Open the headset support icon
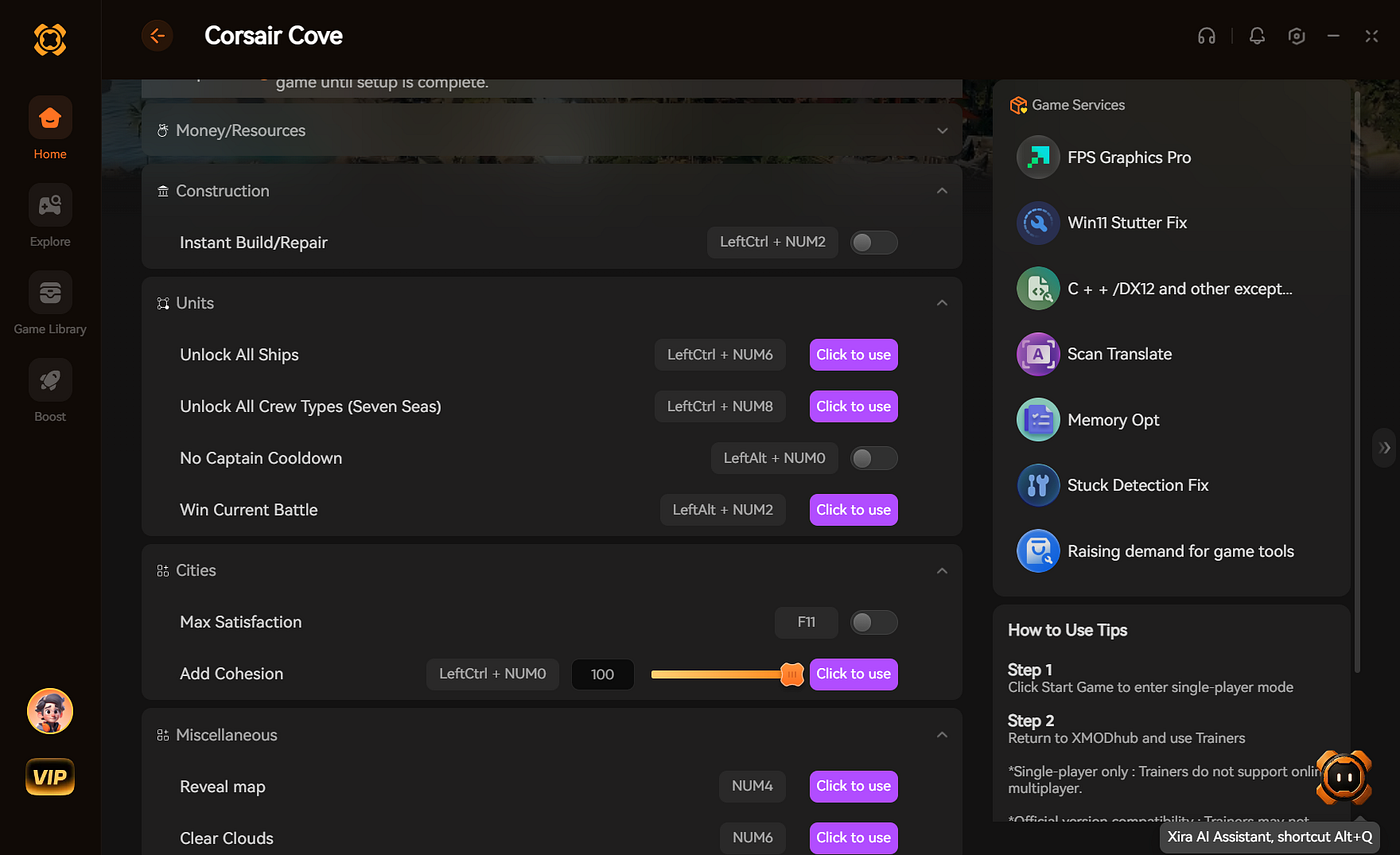The width and height of the screenshot is (1400, 855). (1207, 36)
